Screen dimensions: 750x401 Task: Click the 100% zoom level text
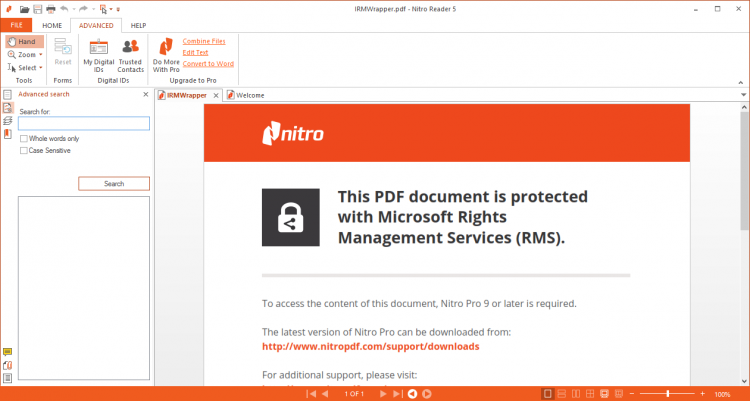pos(722,394)
